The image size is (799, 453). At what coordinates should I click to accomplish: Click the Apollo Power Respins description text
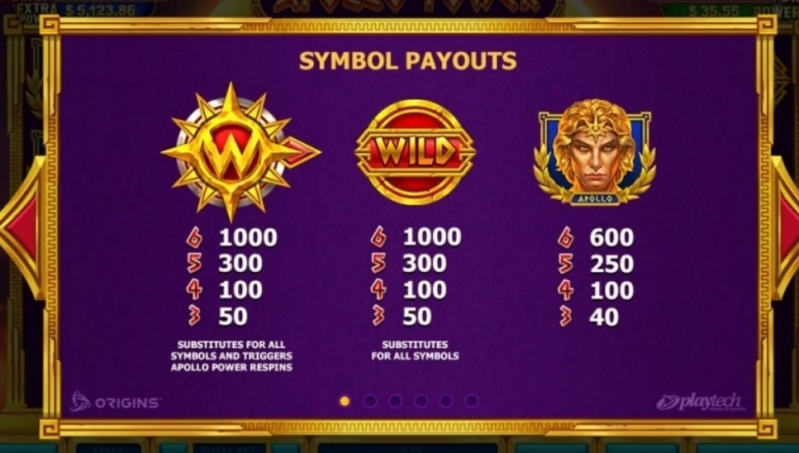231,356
